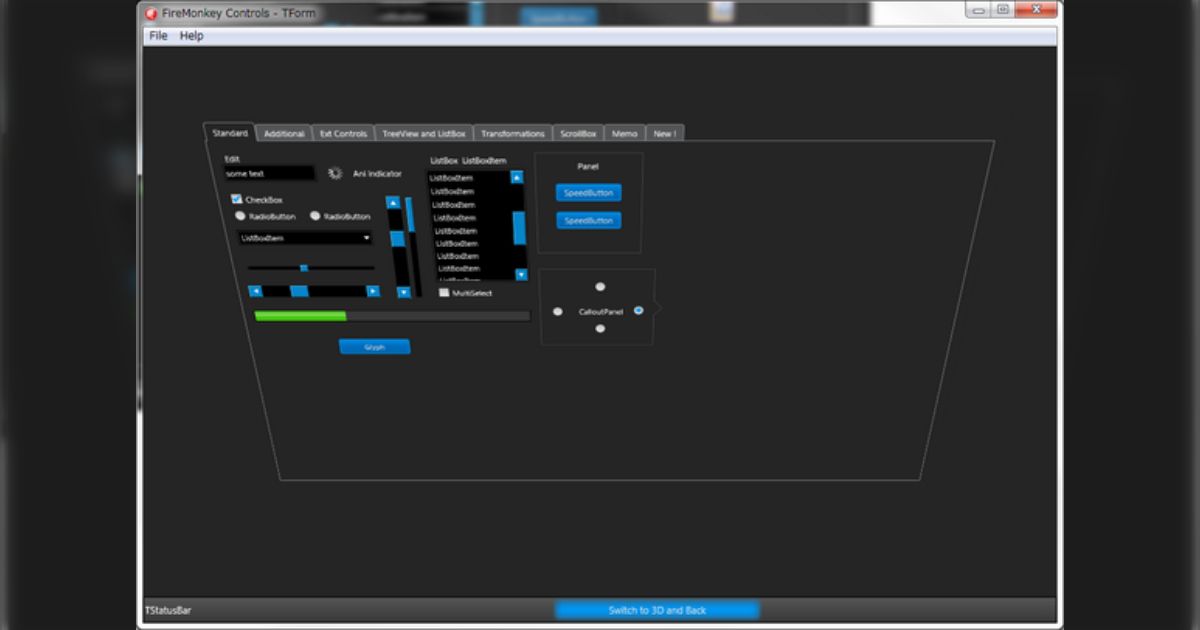
Task: Select the blue radio beside CalloutPanel
Action: (638, 312)
